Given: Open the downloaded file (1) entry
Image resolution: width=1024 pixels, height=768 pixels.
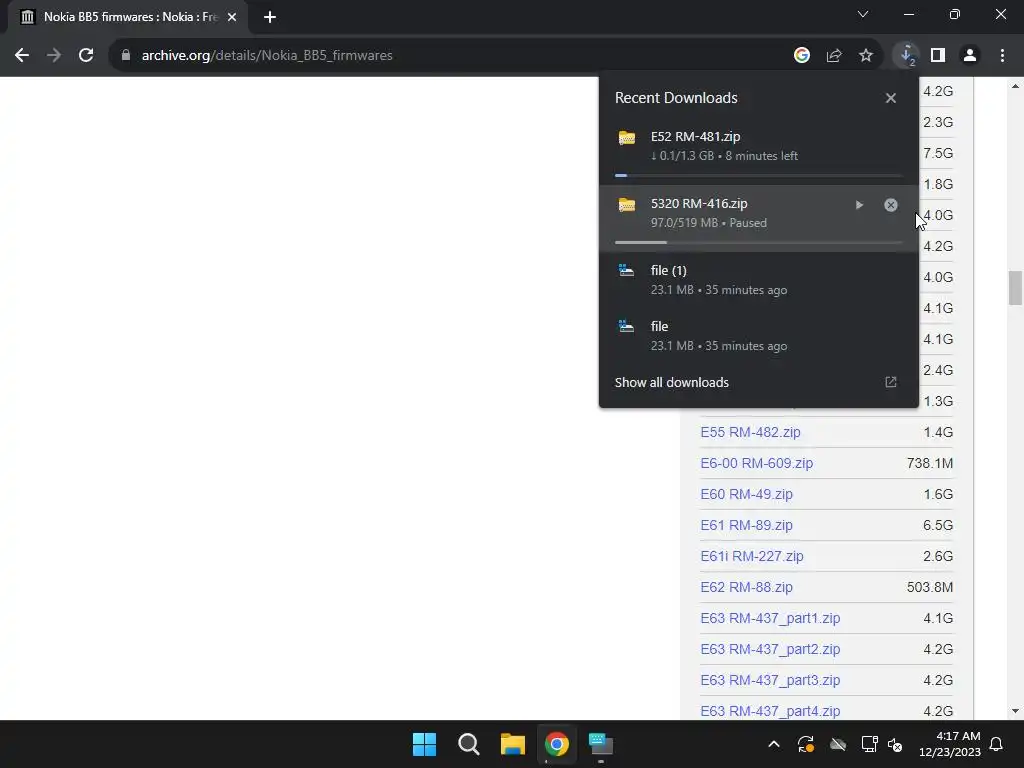Looking at the screenshot, I should click(758, 280).
